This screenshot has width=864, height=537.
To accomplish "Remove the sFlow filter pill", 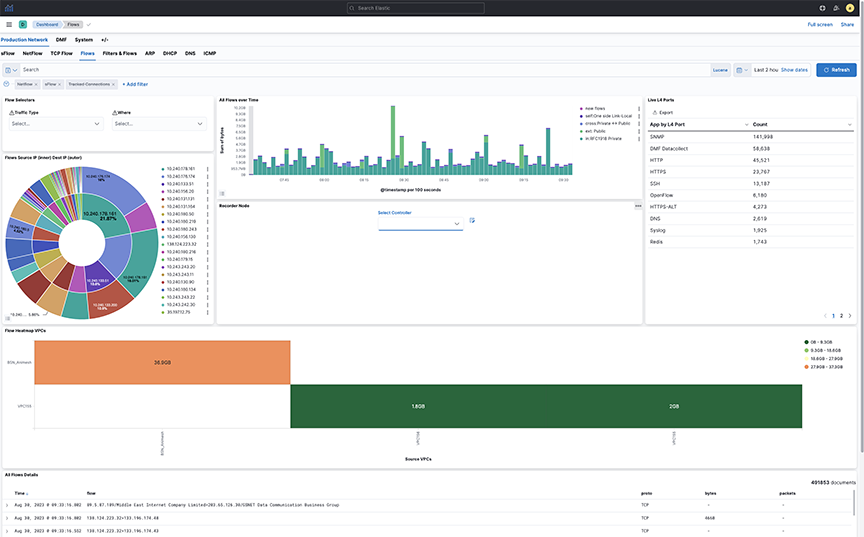I will 60,84.
